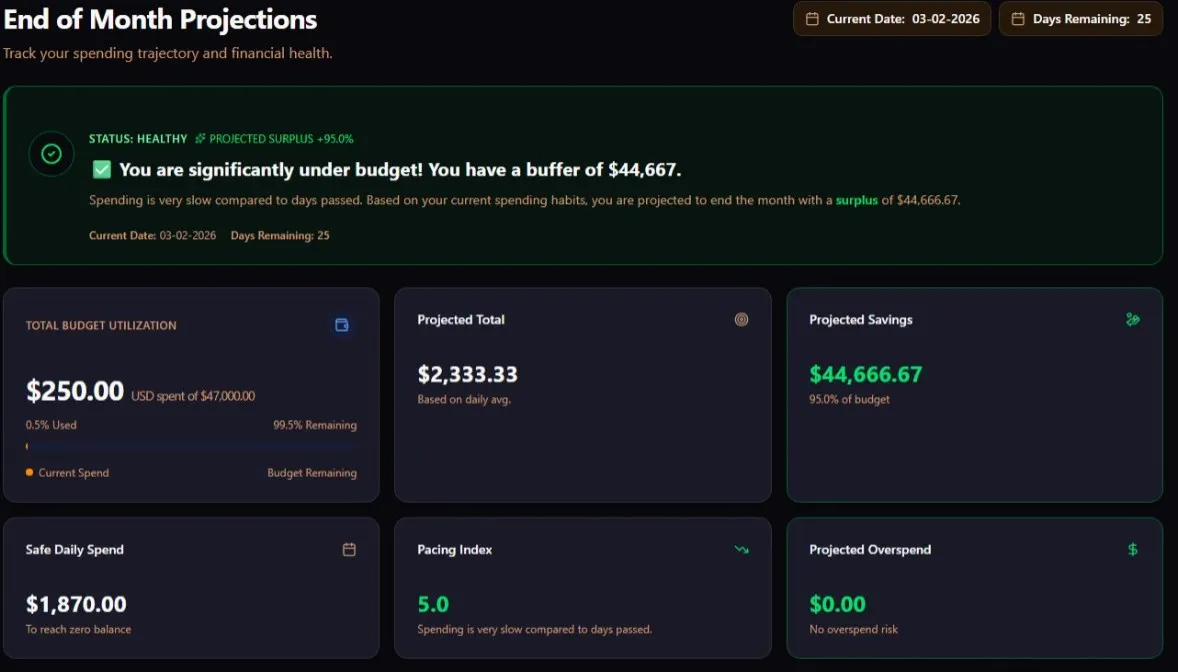Click the orange Current Spend legend dot
1178x672 pixels.
click(29, 472)
